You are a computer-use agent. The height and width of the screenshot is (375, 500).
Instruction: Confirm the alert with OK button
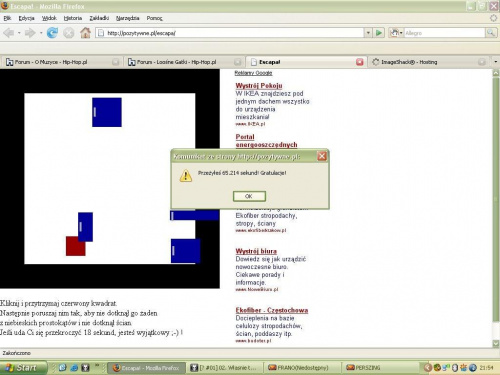249,196
